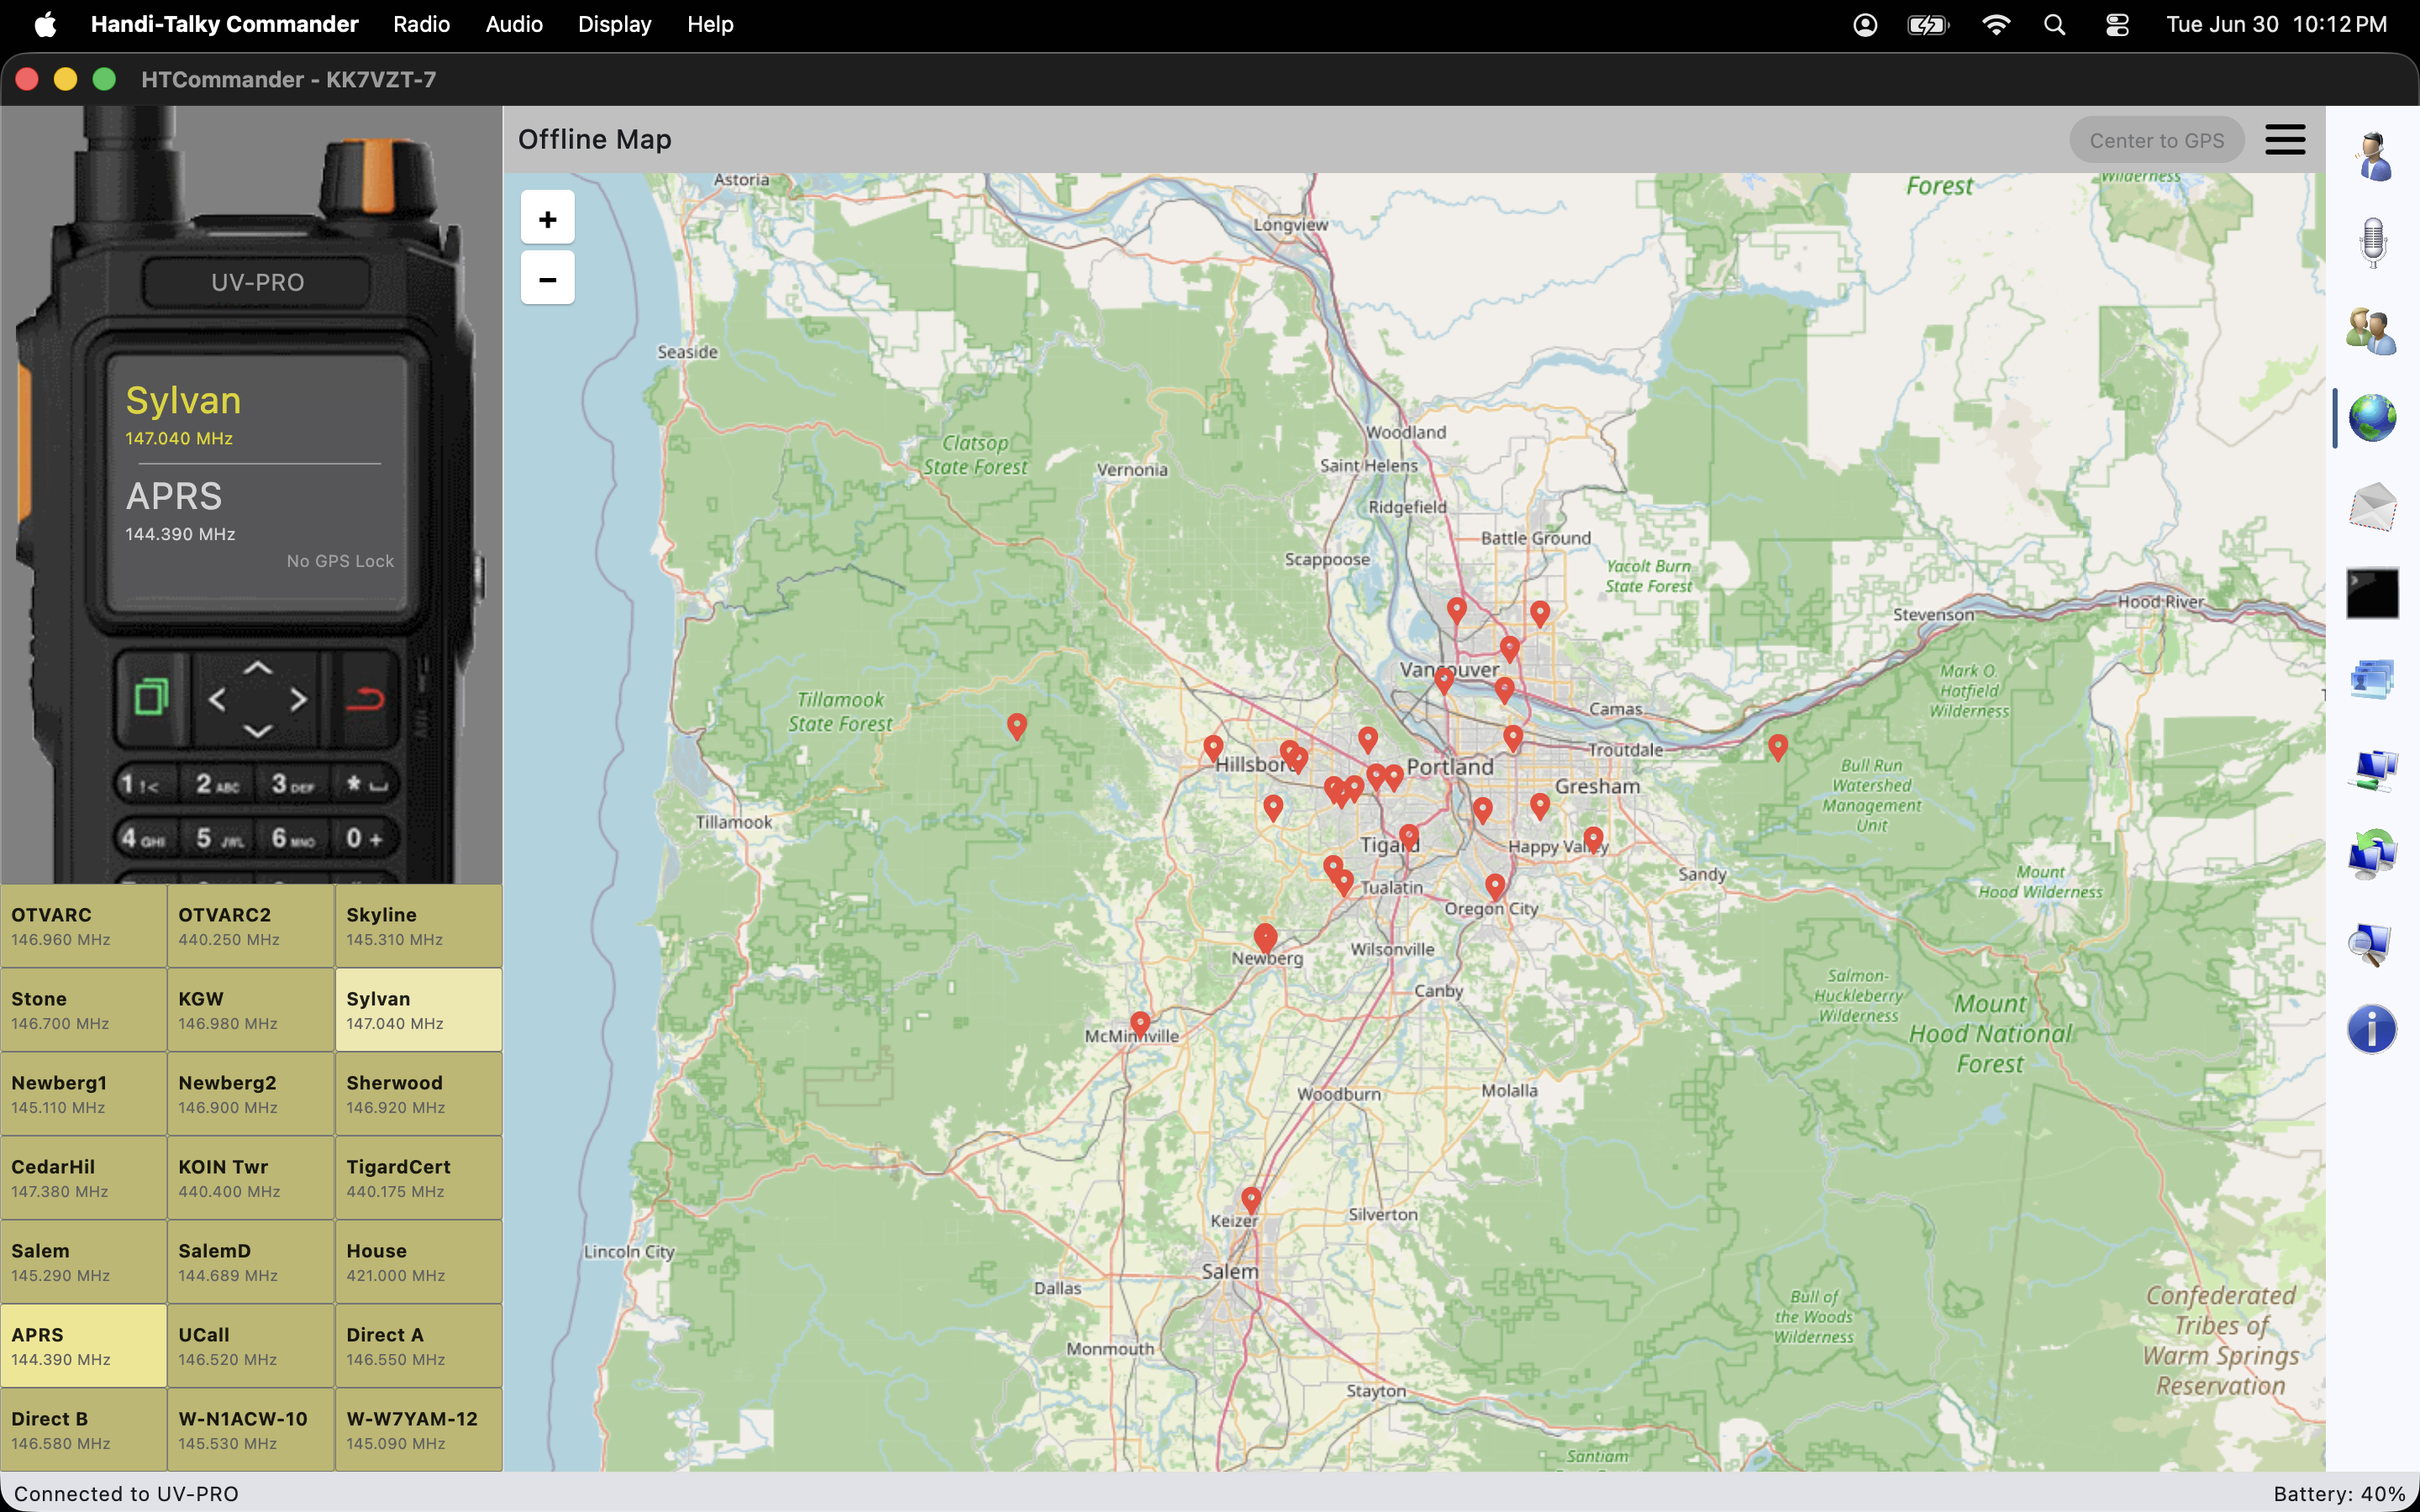Open macOS Control Center icon

(2117, 24)
